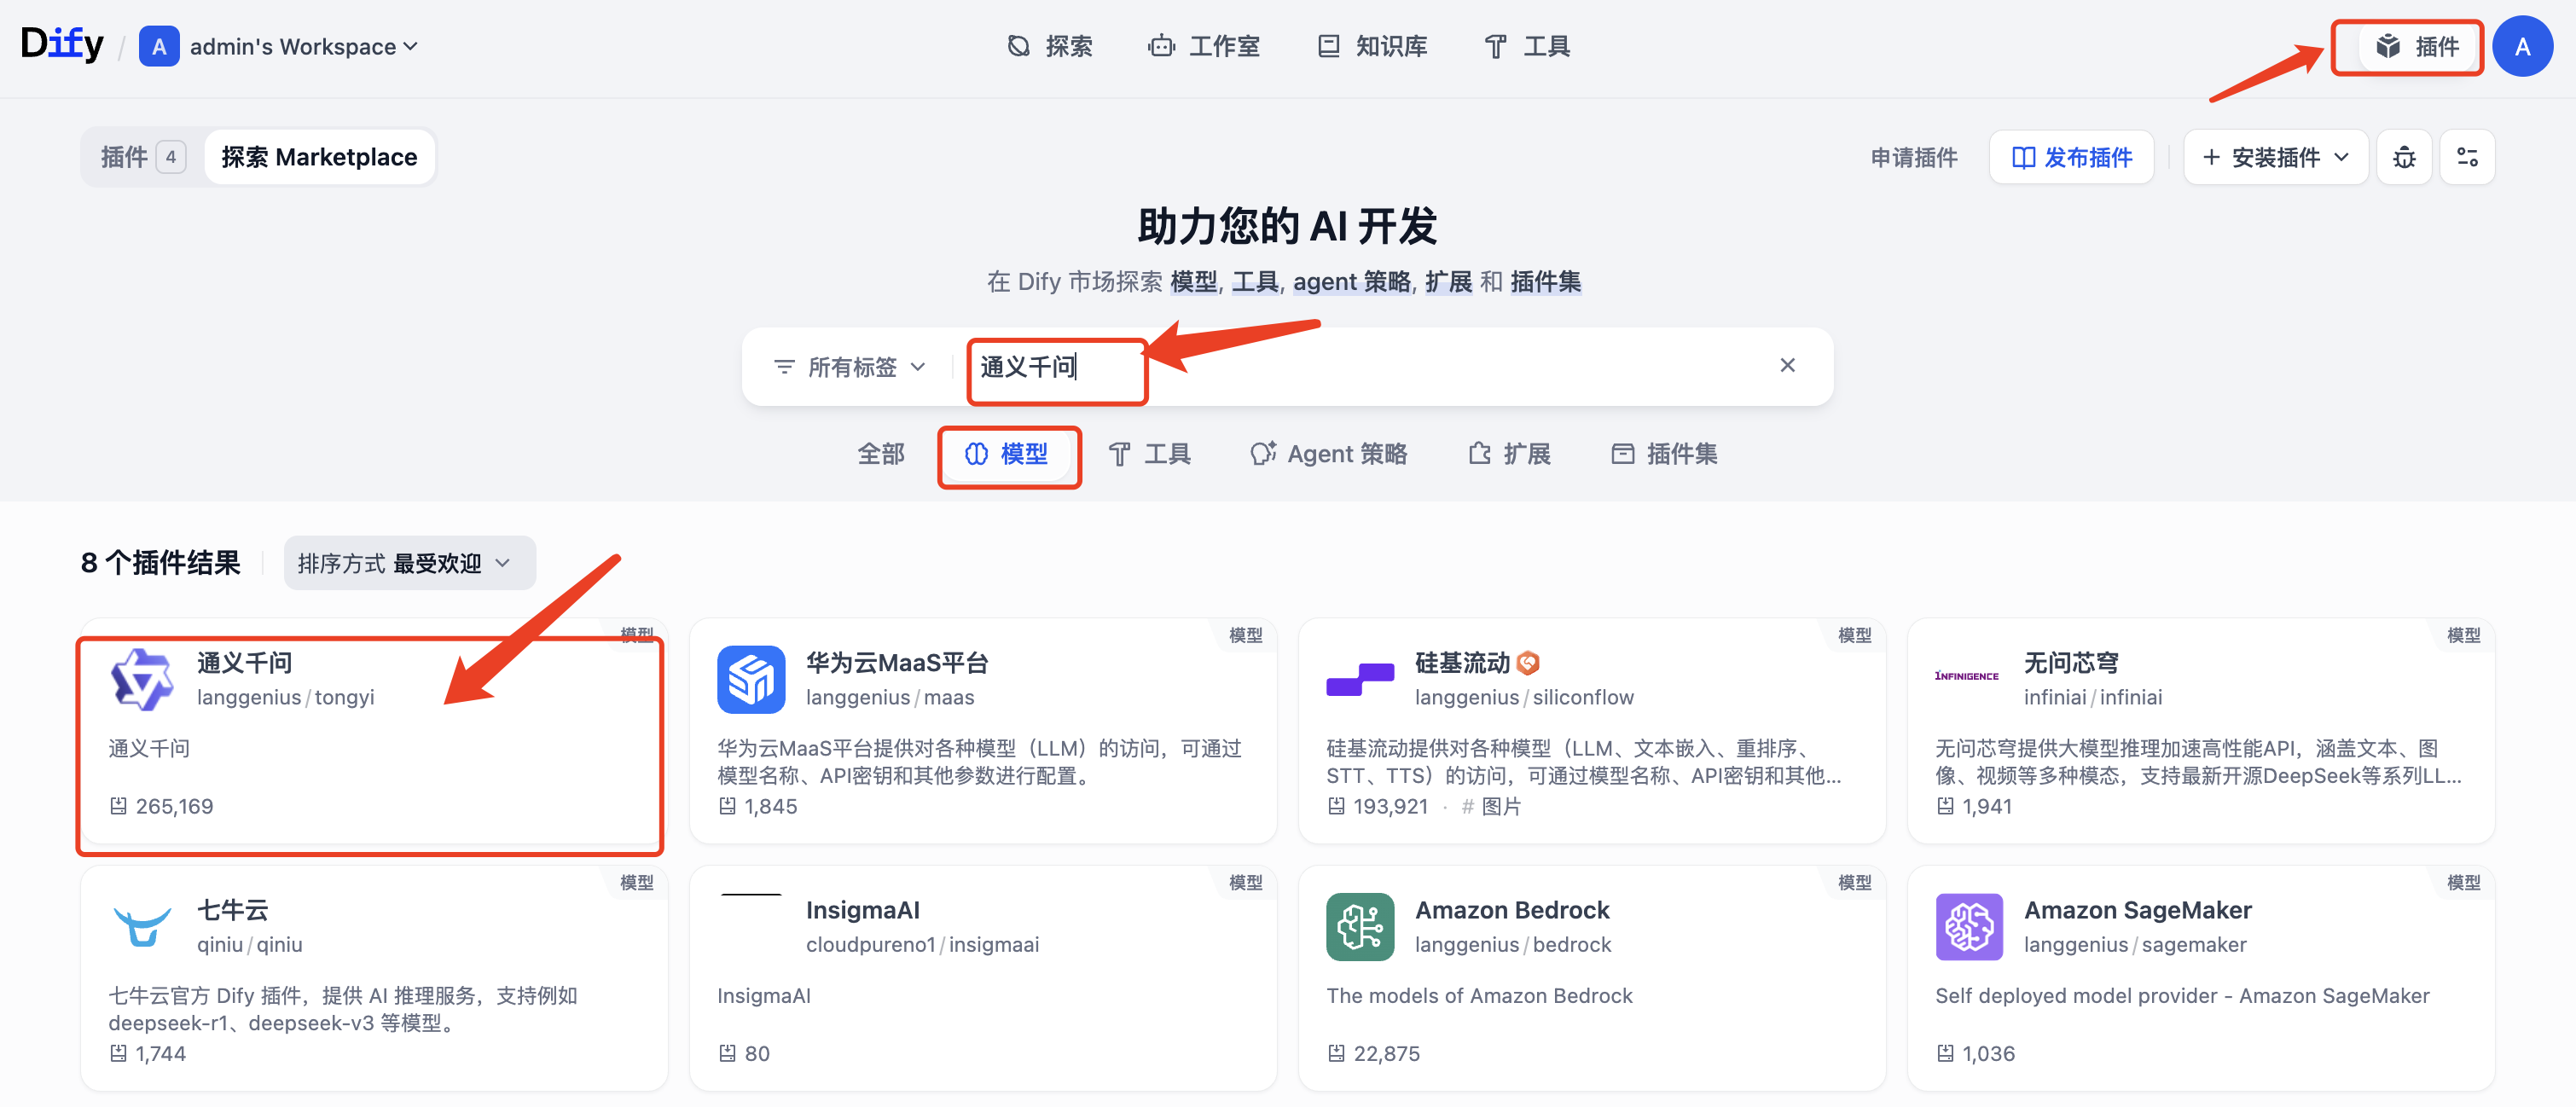Open the InsigmaAI plugin title
Screen dimensions: 2576x1107
pyautogui.click(x=863, y=910)
